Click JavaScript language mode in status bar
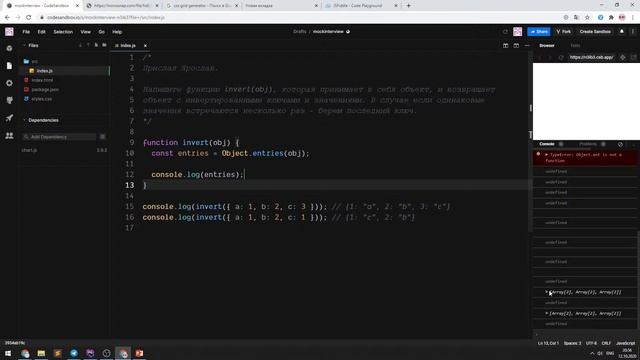Image resolution: width=640 pixels, height=360 pixels. click(625, 343)
